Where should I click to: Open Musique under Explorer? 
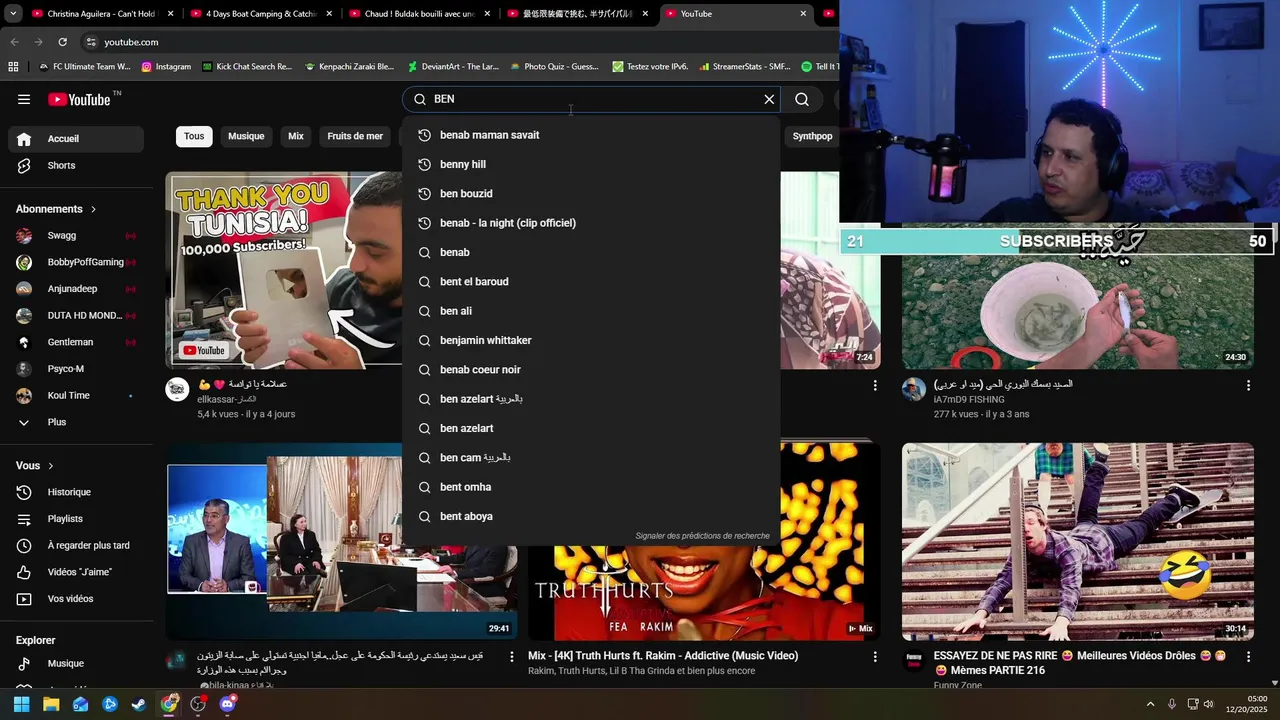(x=76, y=663)
